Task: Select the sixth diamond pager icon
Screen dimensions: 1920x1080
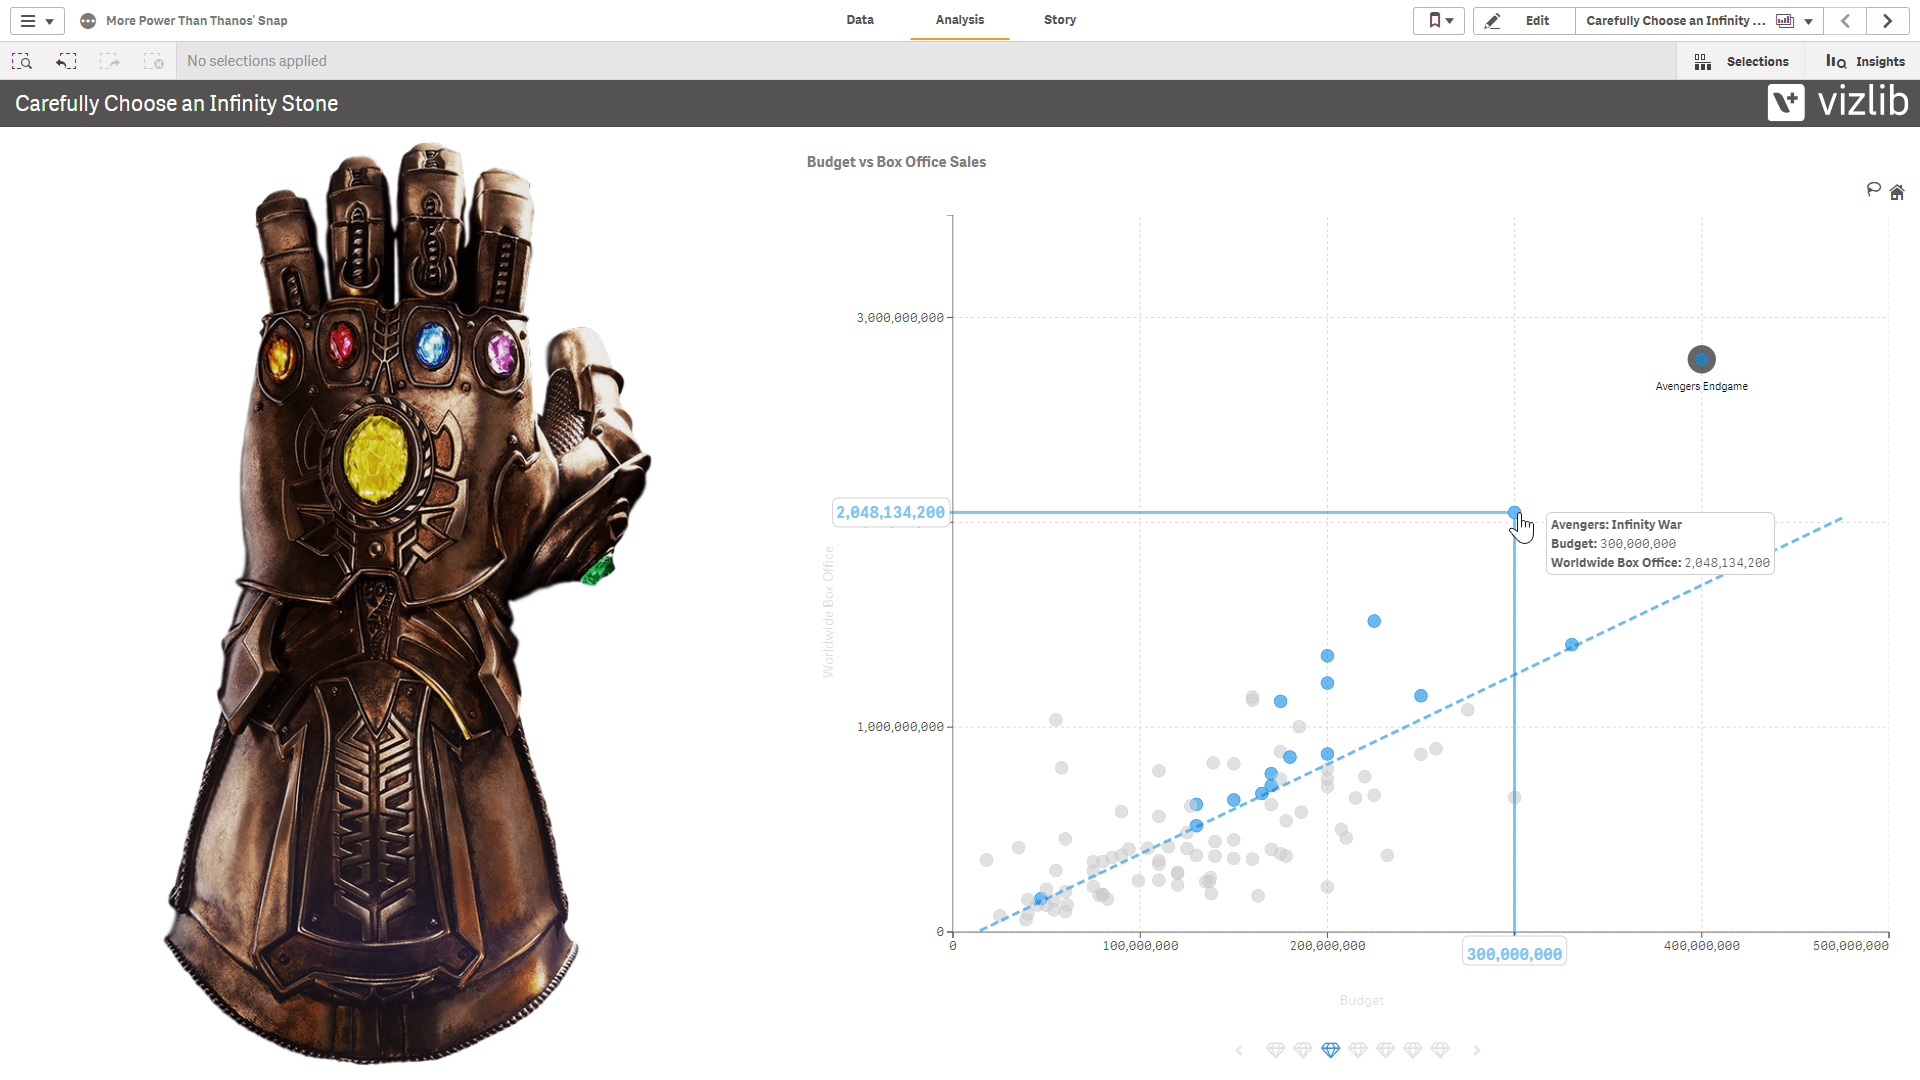Action: [1412, 1050]
